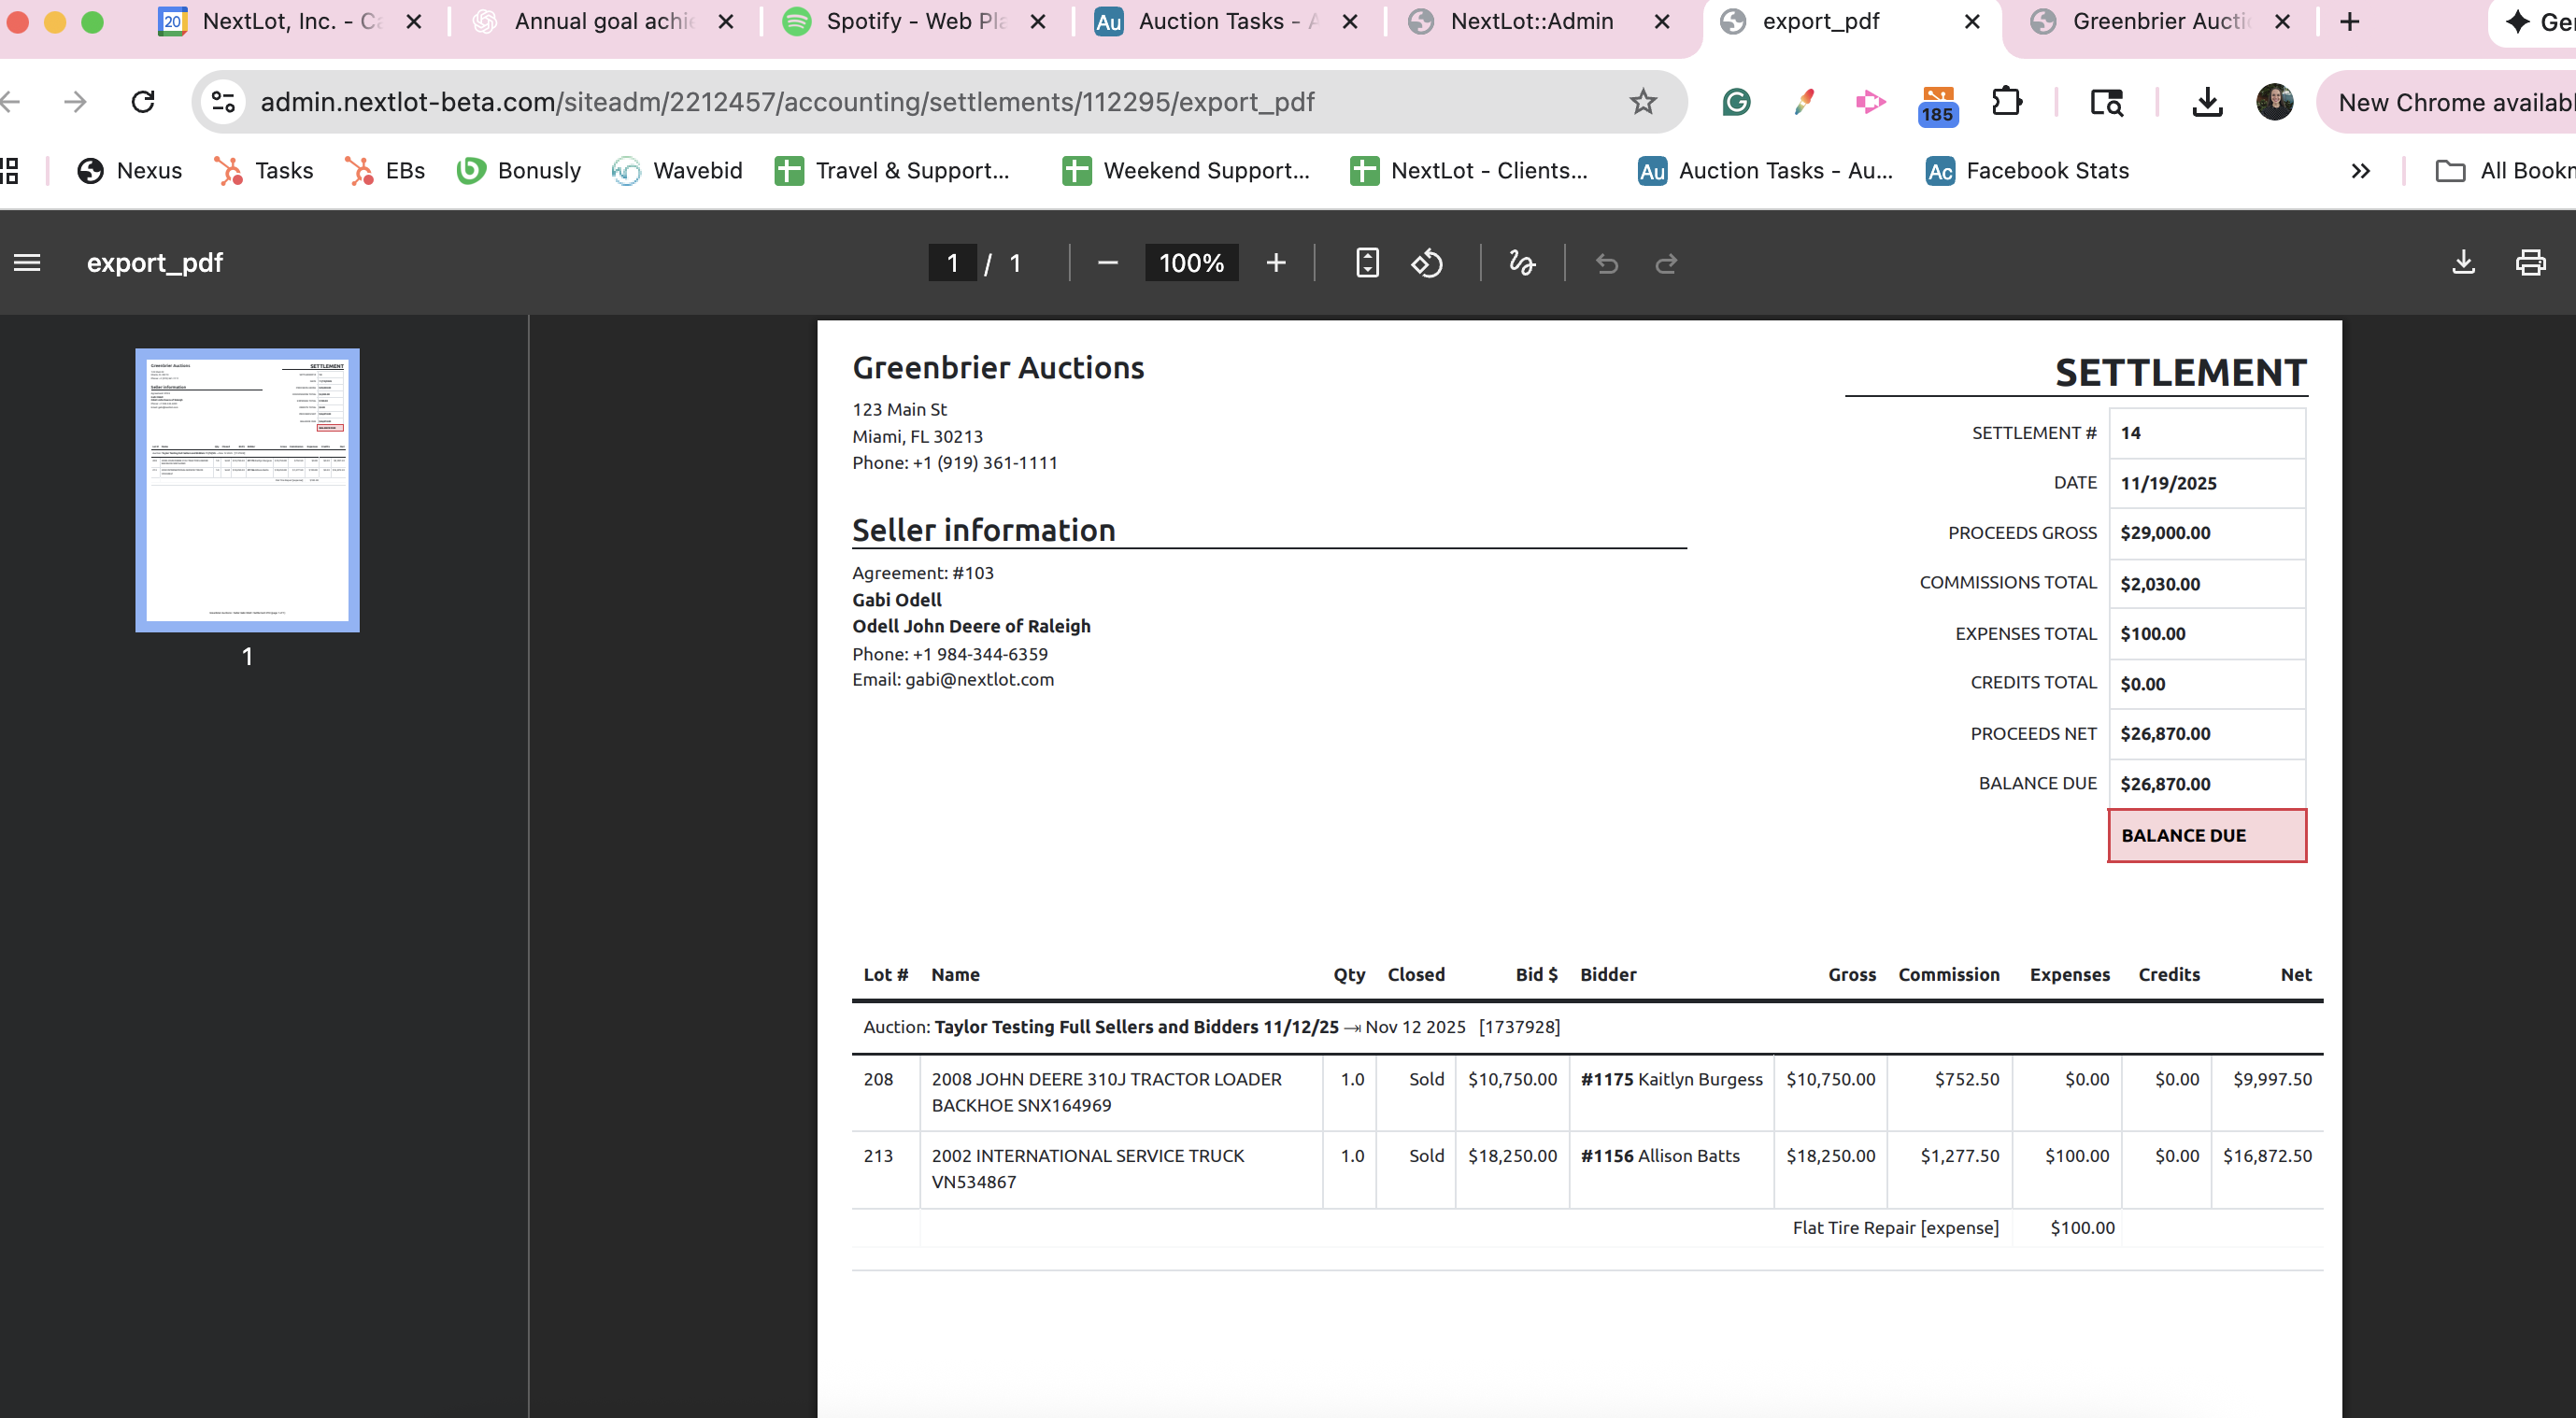Viewport: 2576px width, 1418px height.
Task: Click PROCEEDS GROSS value $29,000.00
Action: pyautogui.click(x=2165, y=533)
